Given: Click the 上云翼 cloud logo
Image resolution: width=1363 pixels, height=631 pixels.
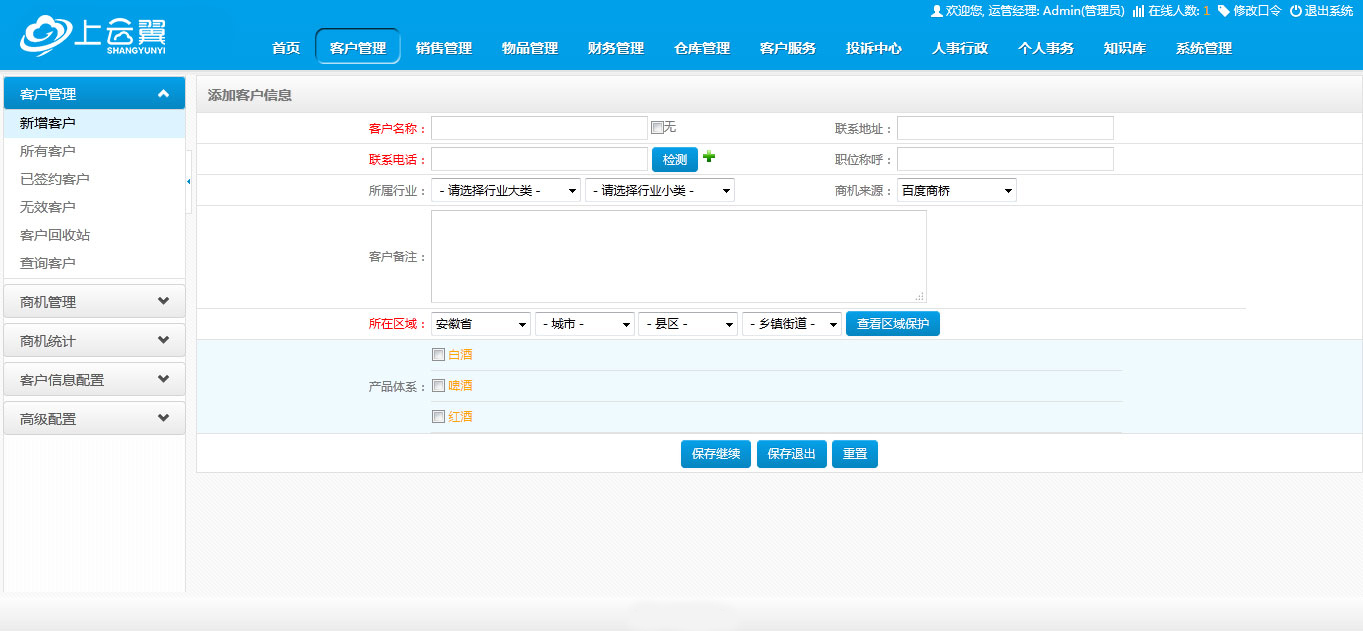Looking at the screenshot, I should [92, 36].
